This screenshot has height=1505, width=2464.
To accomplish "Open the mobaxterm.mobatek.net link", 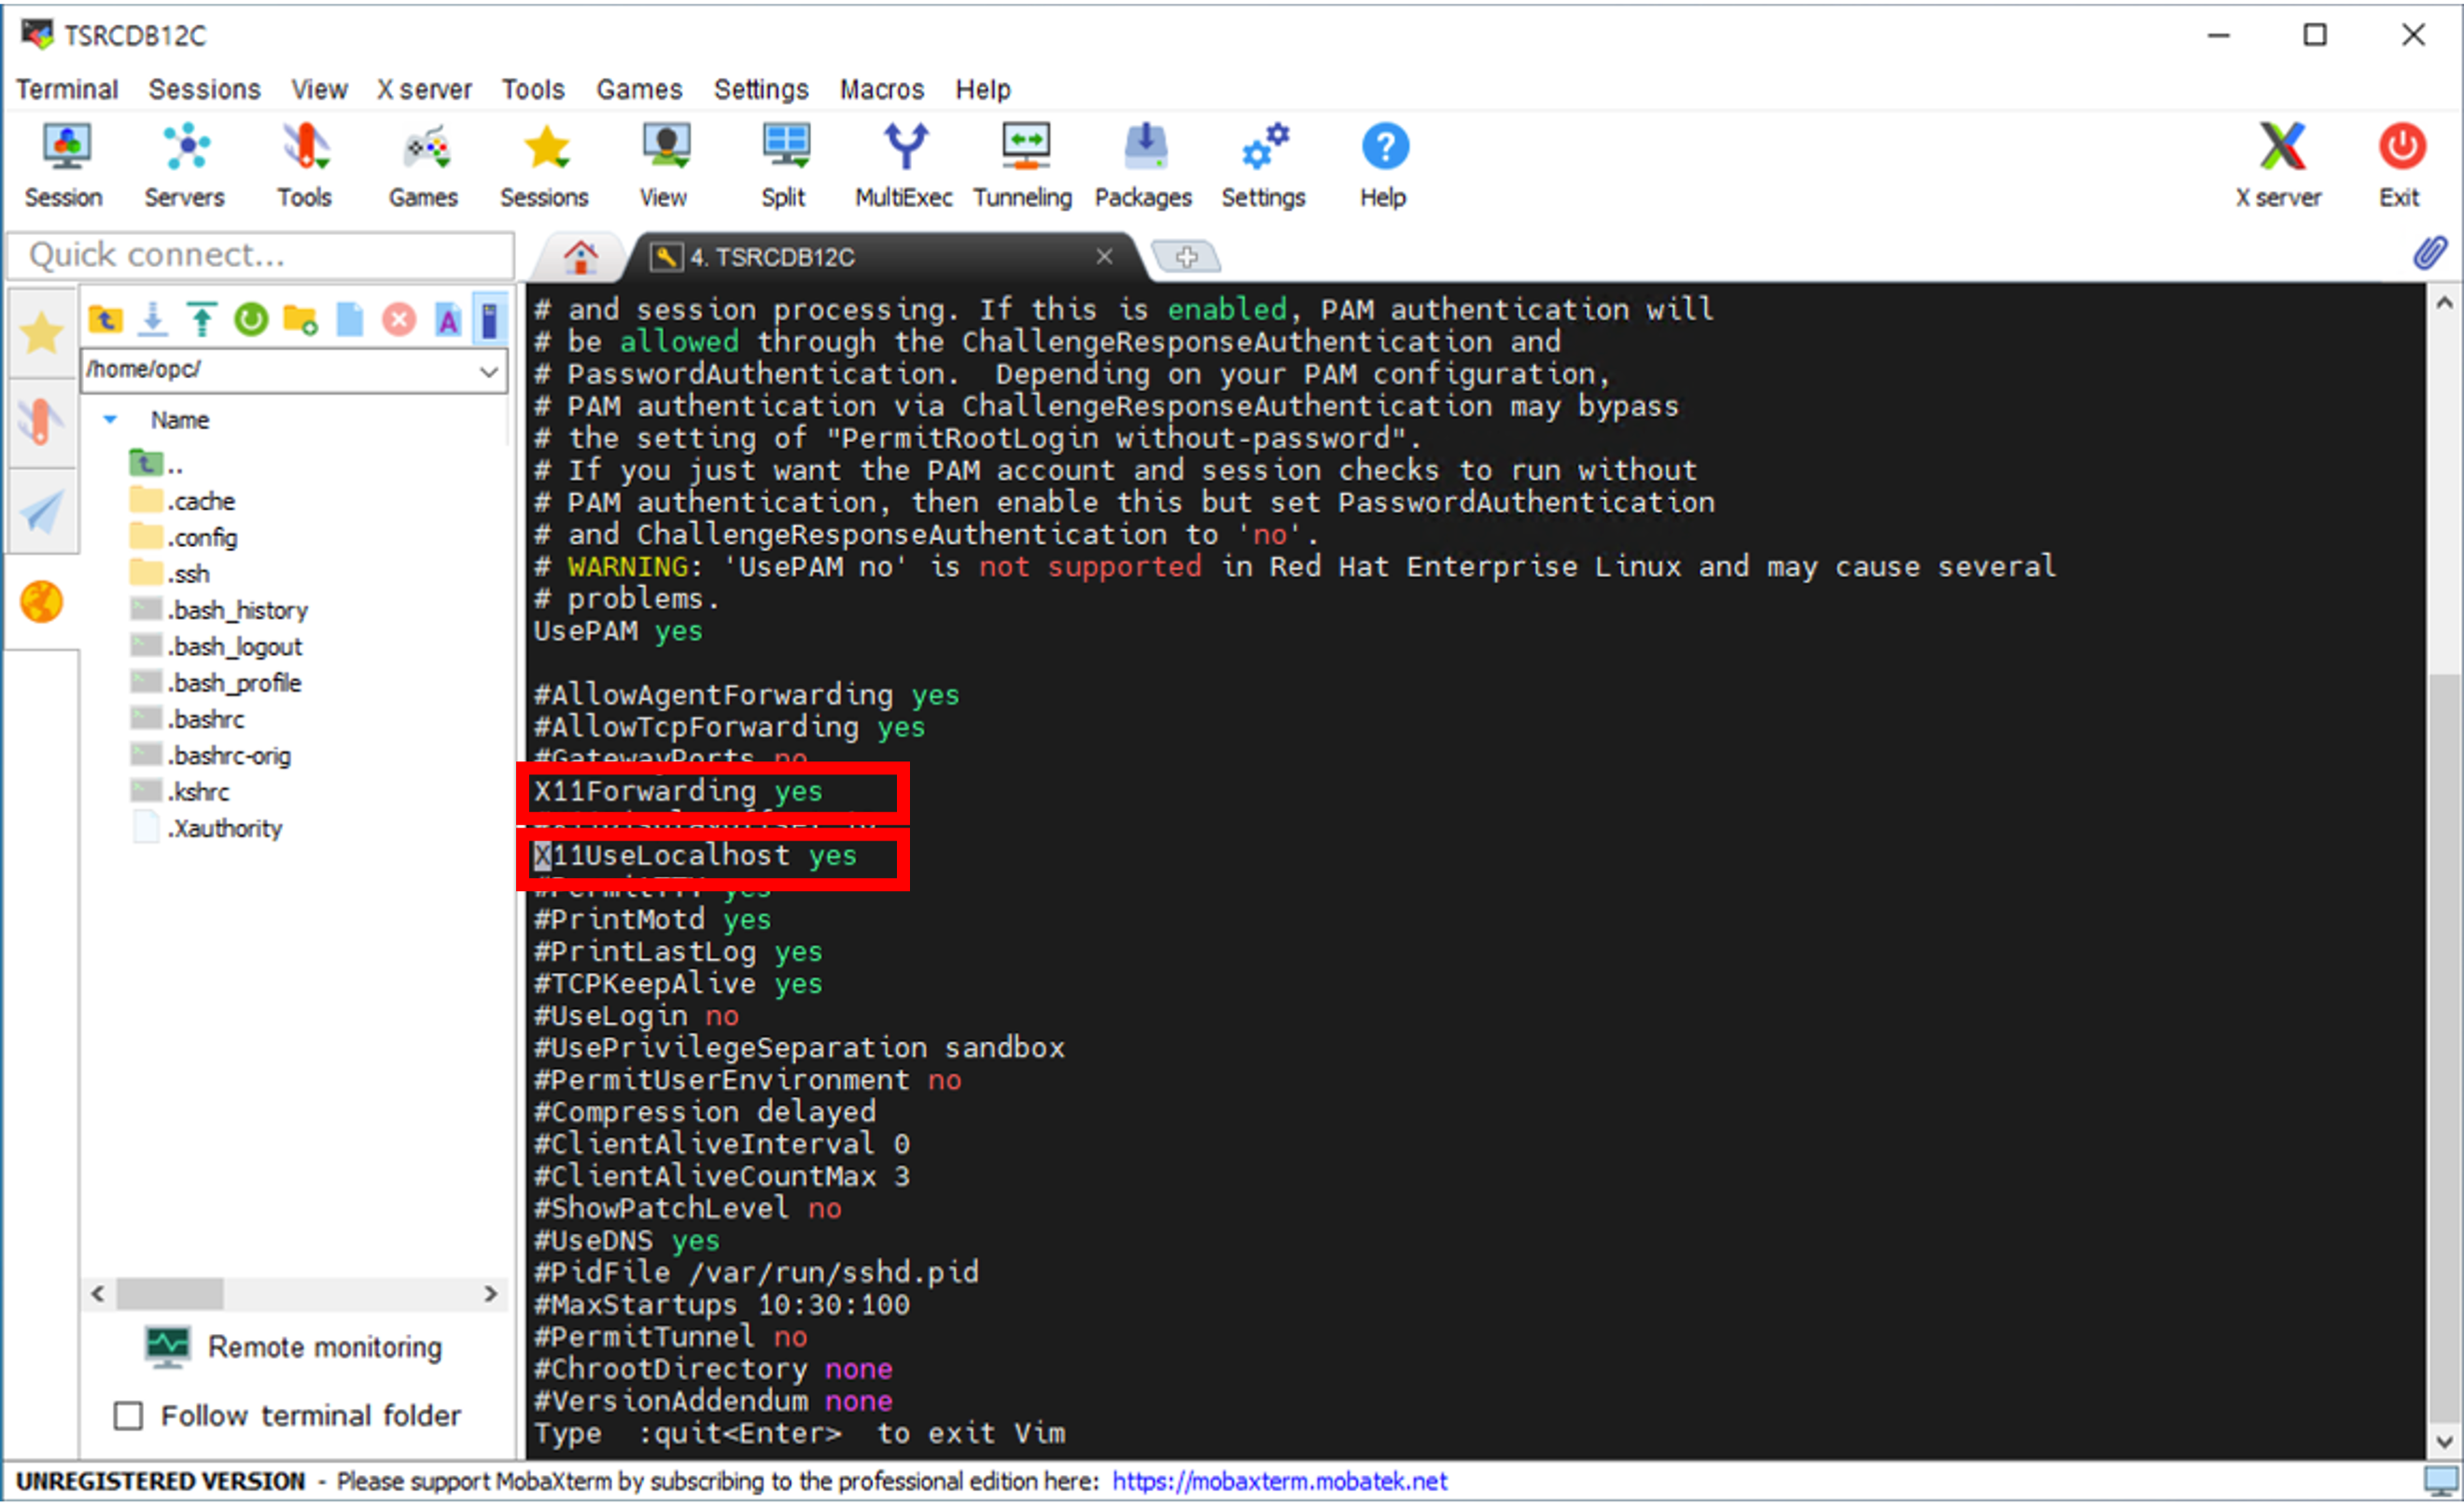I will 1280,1481.
